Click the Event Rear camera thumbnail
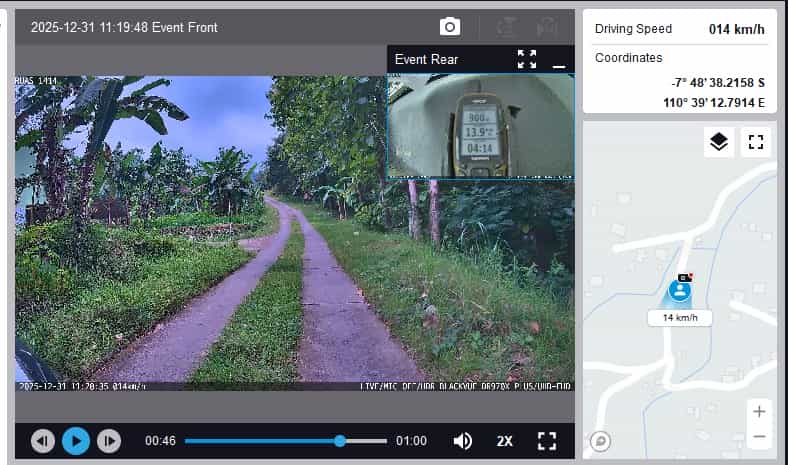Image resolution: width=788 pixels, height=465 pixels. tap(480, 125)
